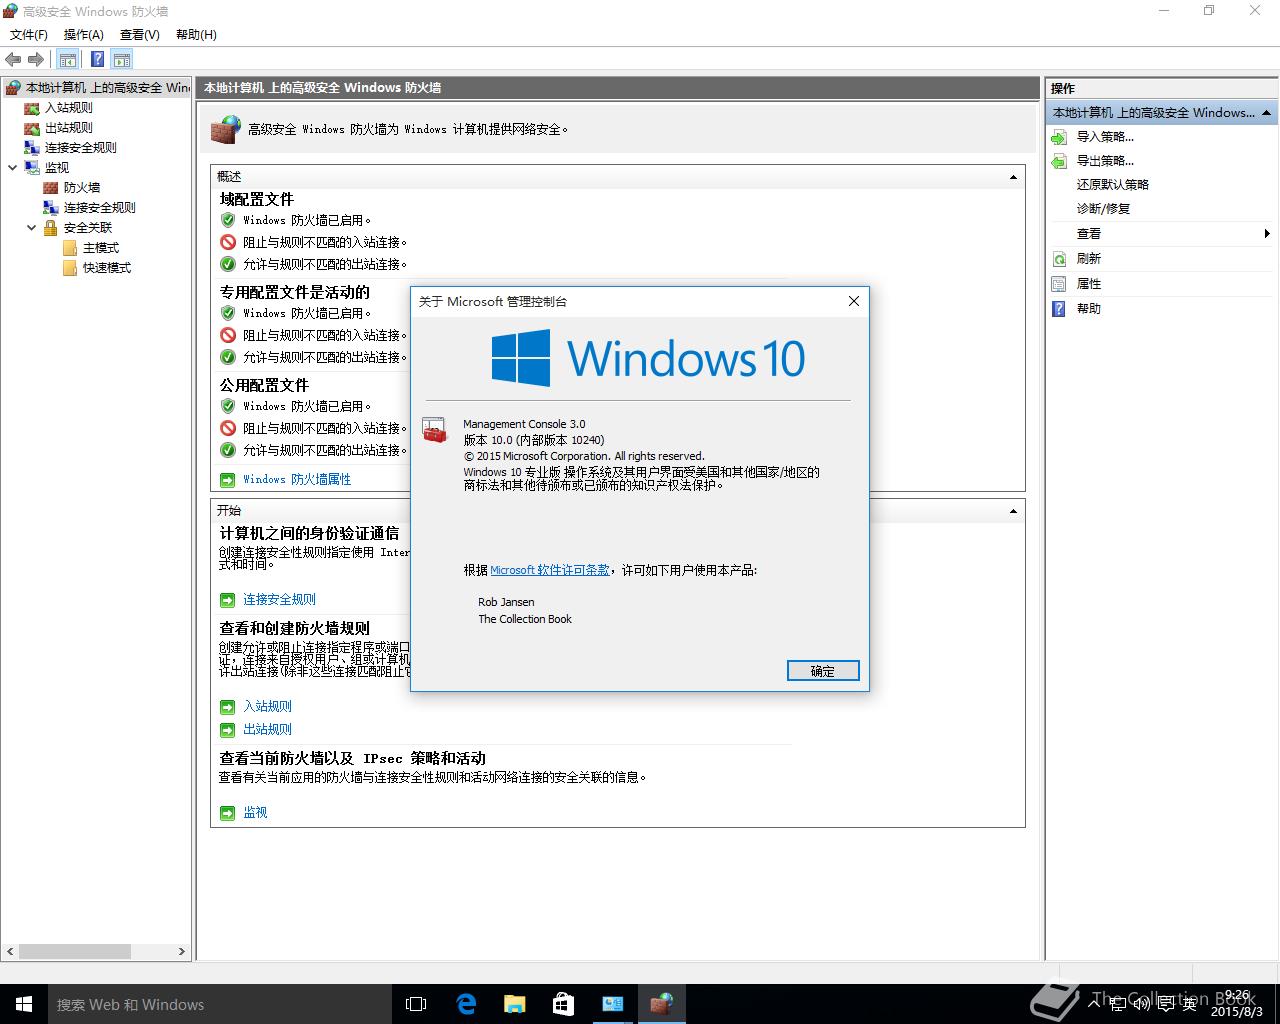1280x1024 pixels.
Task: Select the root 本地计算机 tree node
Action: [107, 87]
